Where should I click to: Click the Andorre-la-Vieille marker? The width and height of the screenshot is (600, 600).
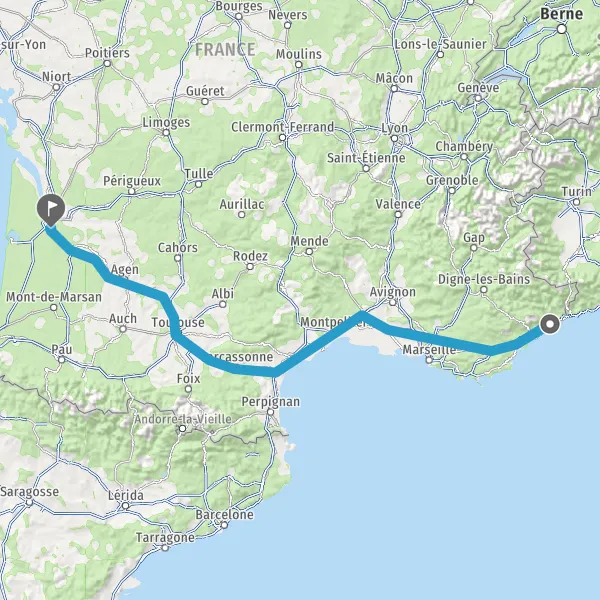click(x=183, y=429)
